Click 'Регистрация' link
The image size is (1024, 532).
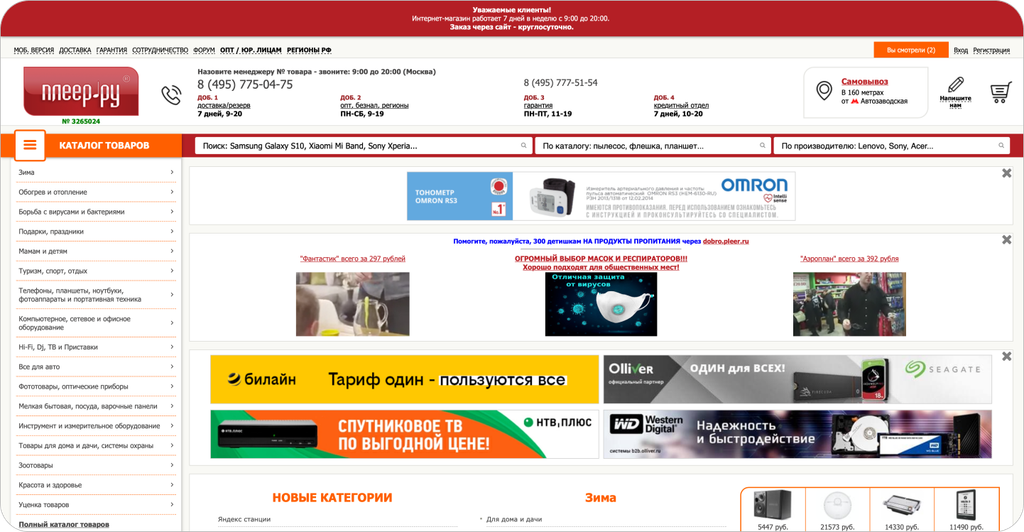pyautogui.click(x=991, y=50)
